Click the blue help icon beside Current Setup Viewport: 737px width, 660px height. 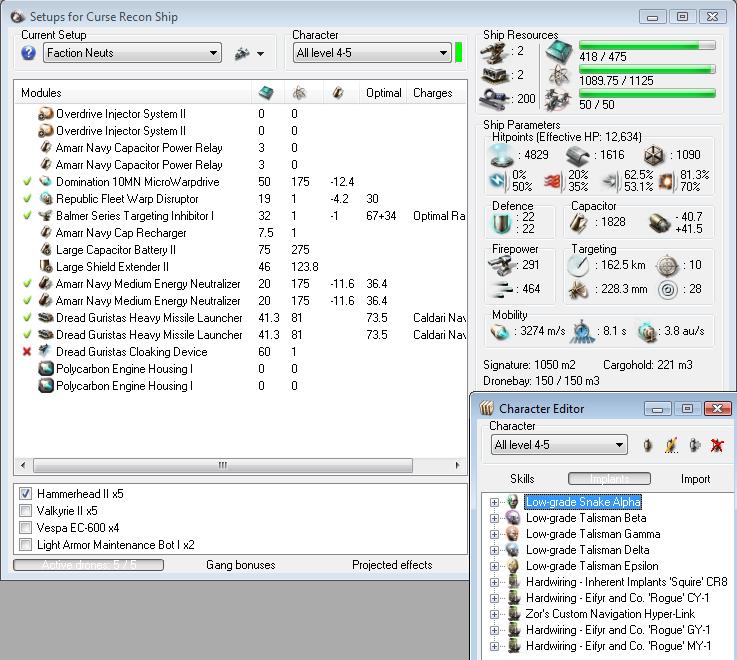point(29,53)
